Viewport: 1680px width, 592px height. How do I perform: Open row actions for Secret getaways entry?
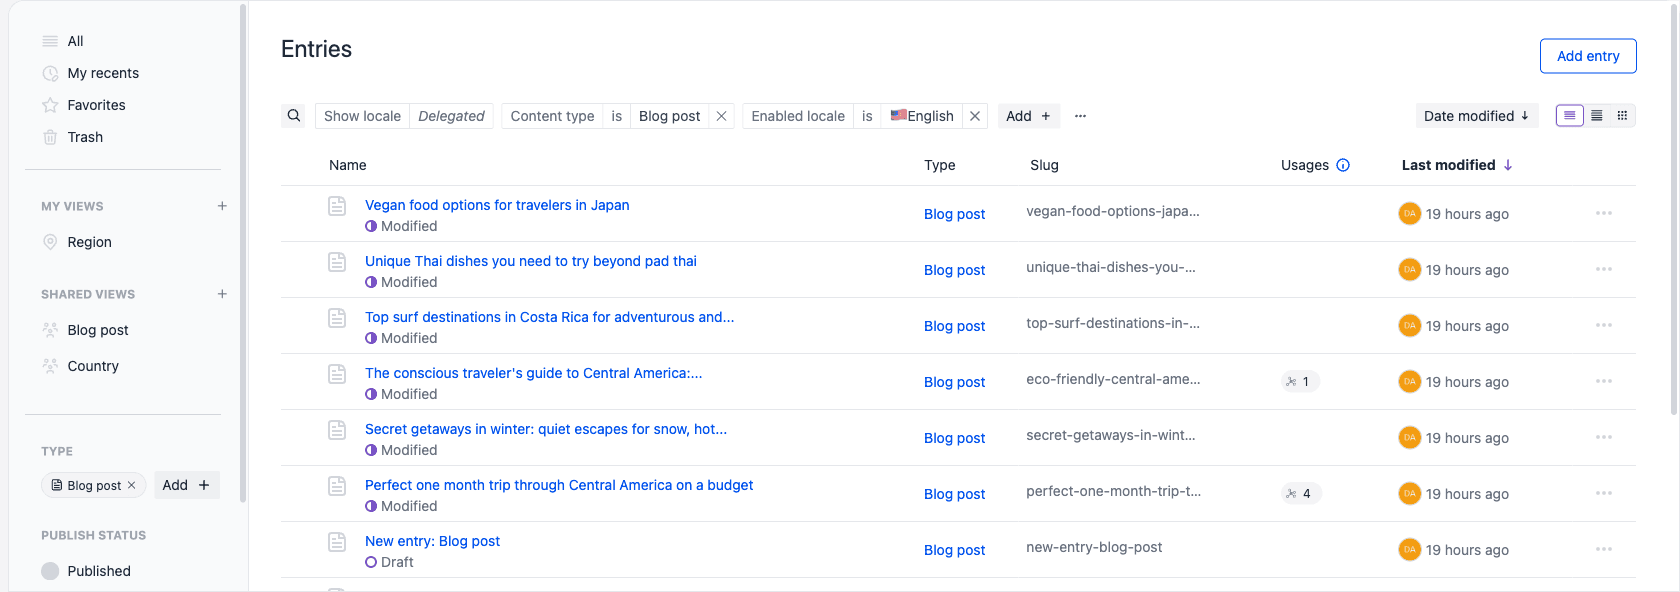[x=1604, y=437]
